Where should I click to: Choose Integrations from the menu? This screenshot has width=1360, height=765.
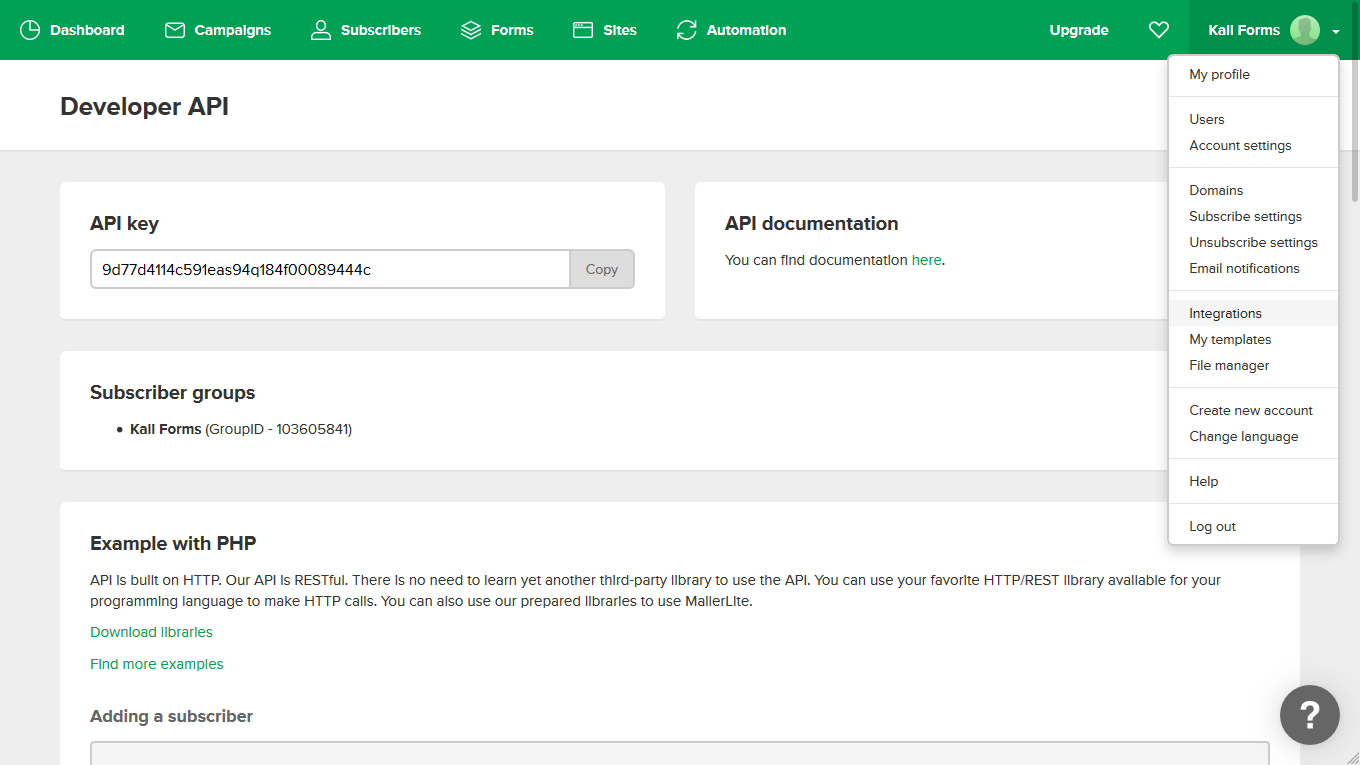click(x=1253, y=313)
